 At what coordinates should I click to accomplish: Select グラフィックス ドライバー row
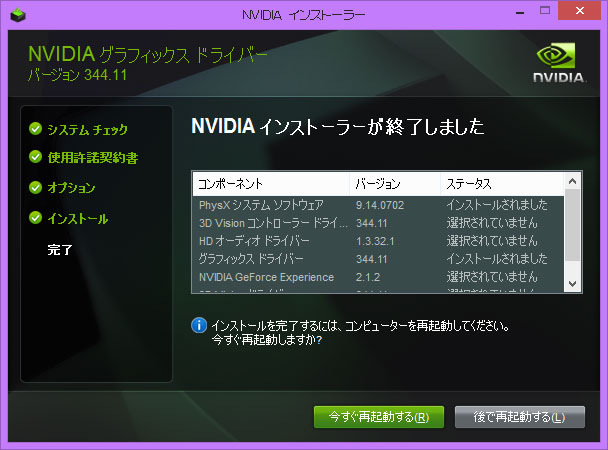pyautogui.click(x=378, y=259)
